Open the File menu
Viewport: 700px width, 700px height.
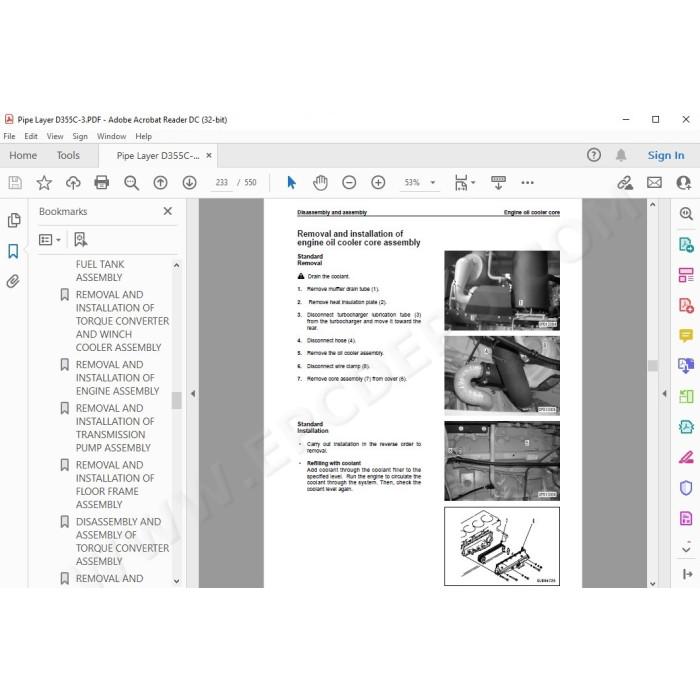9,136
